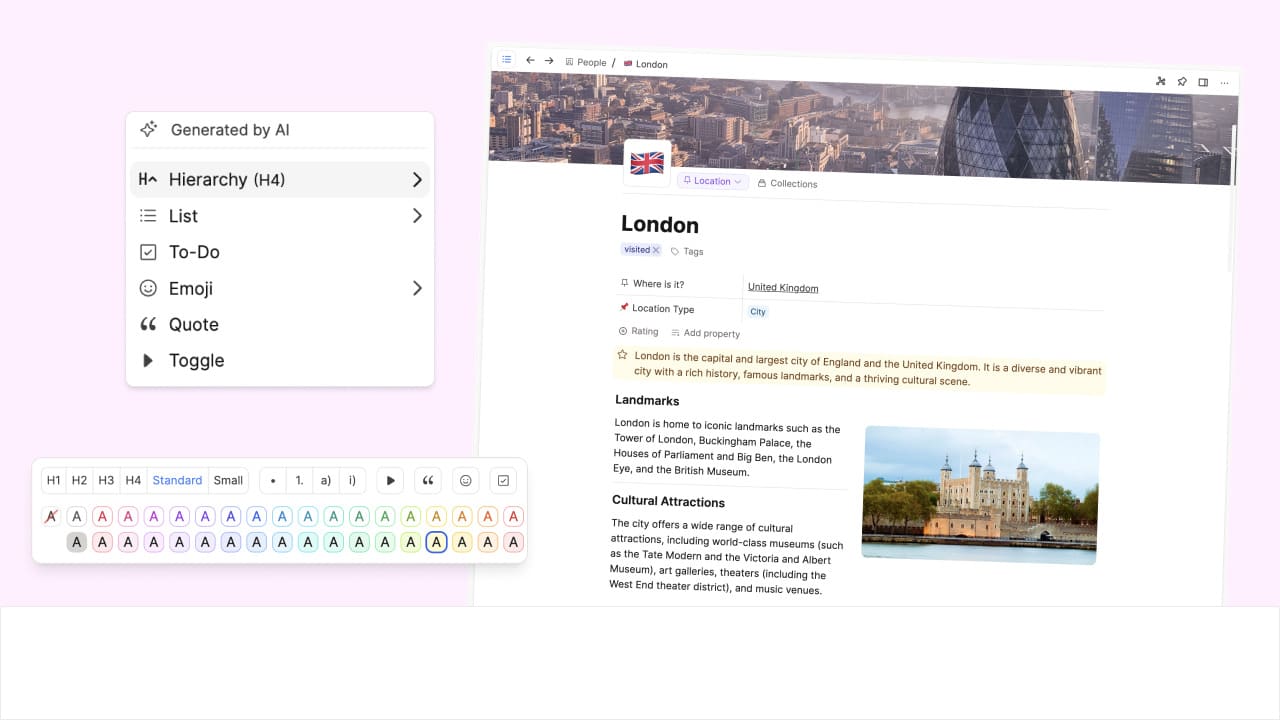Viewport: 1280px width, 720px height.
Task: Open the page outline list icon
Action: 507,59
